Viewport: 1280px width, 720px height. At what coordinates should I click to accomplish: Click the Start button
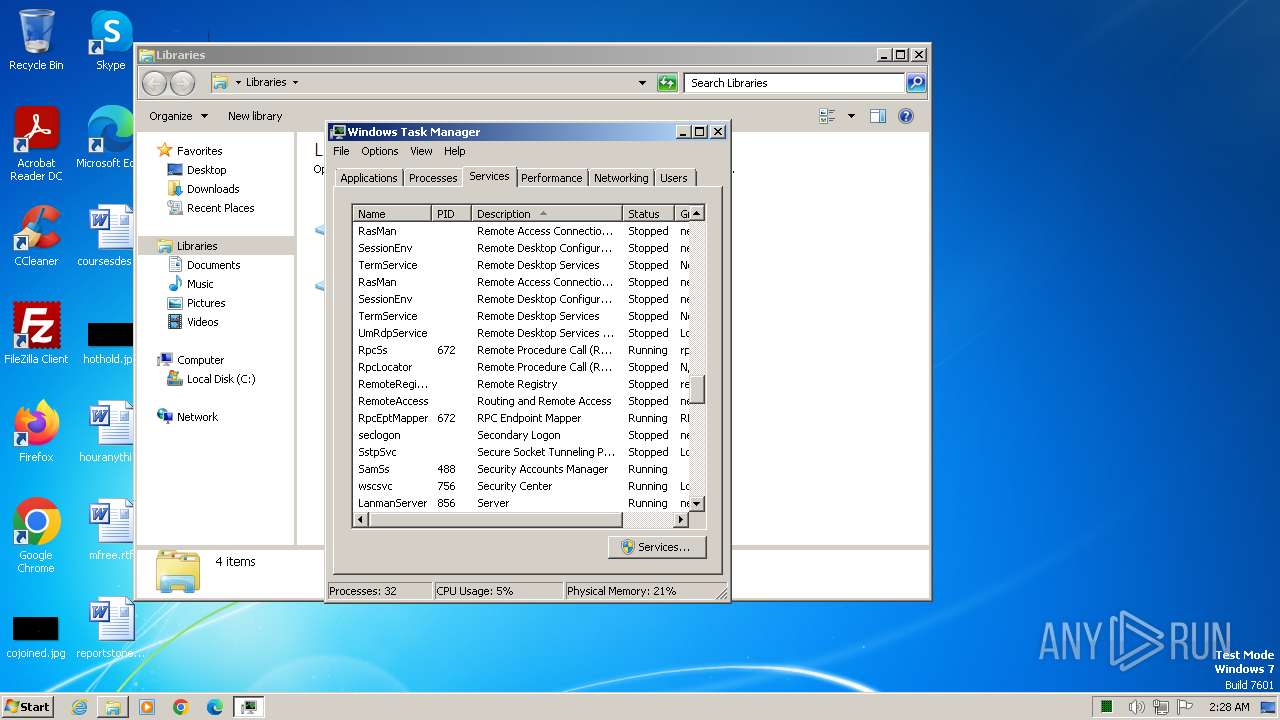(x=28, y=707)
